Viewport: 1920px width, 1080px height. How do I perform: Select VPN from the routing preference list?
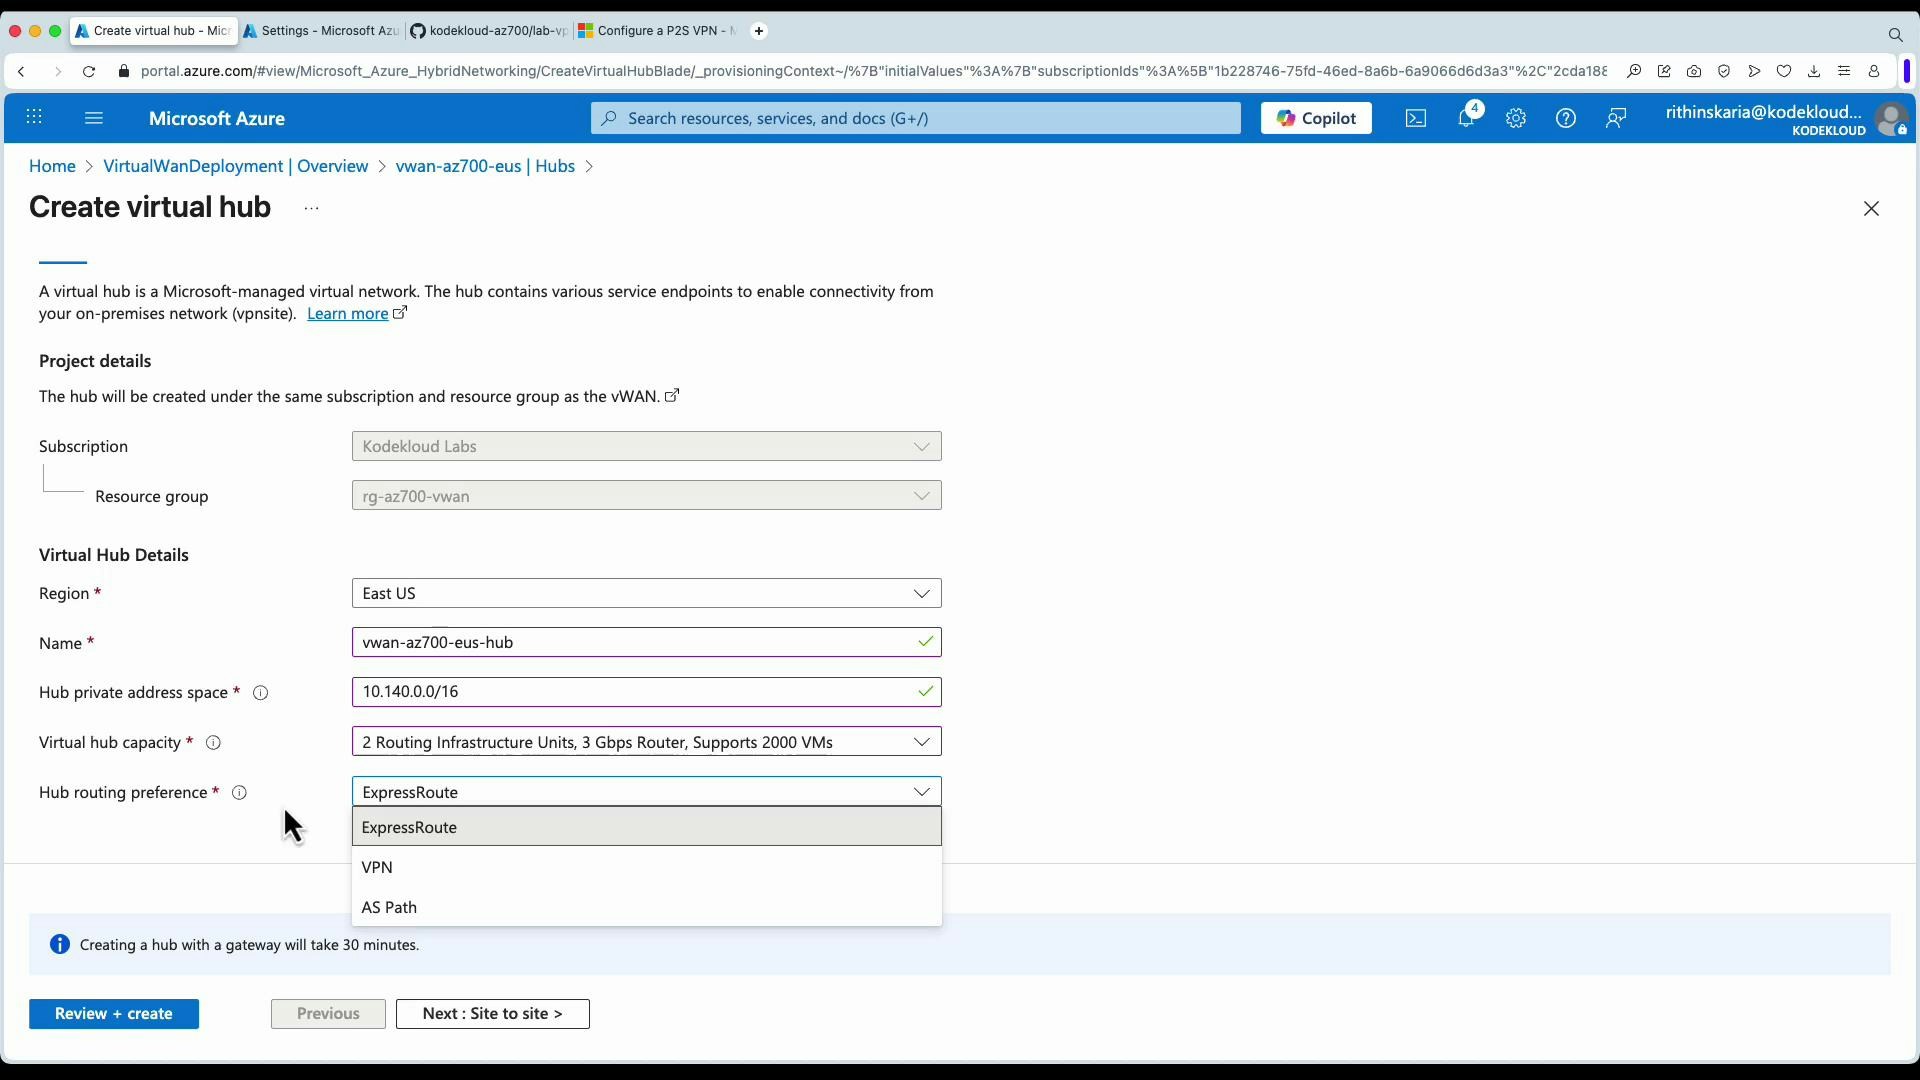coord(377,867)
